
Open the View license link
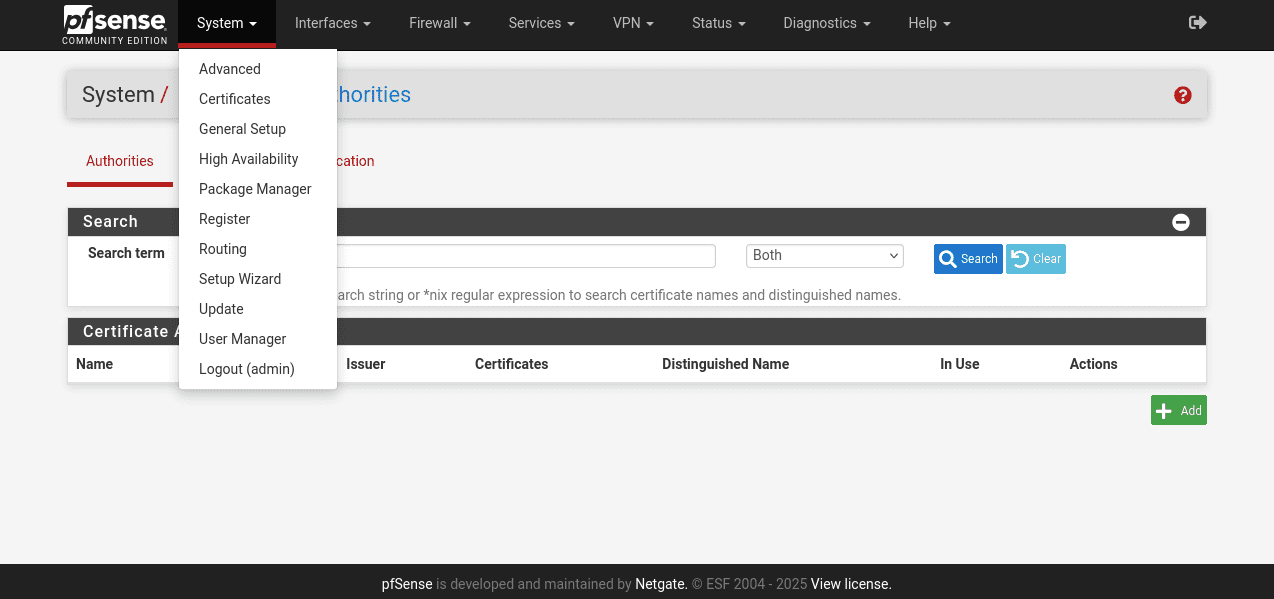(850, 584)
